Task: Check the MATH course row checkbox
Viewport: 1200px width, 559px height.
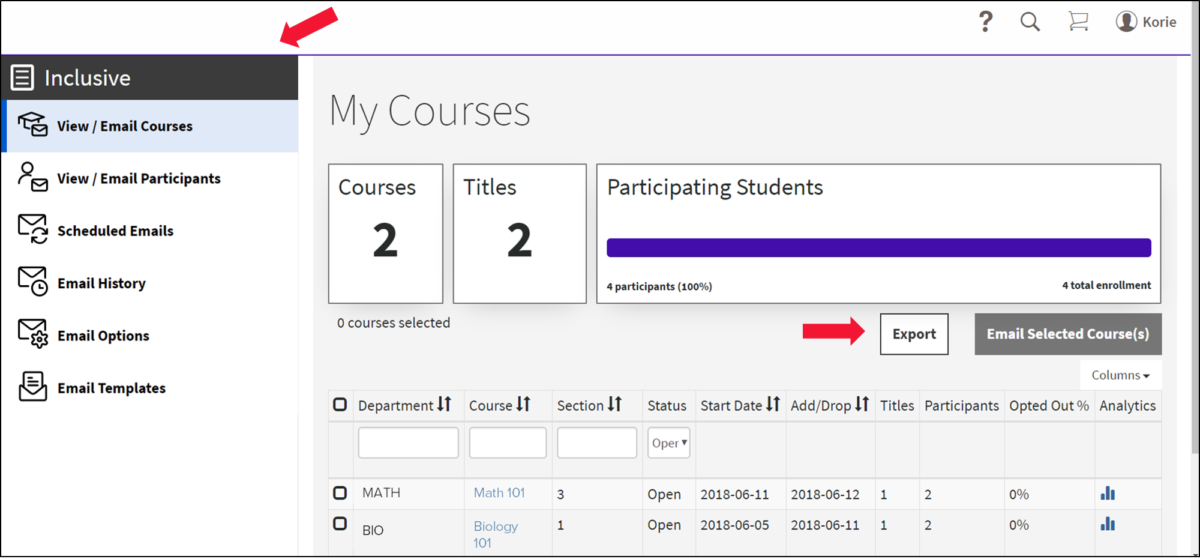Action: tap(340, 493)
